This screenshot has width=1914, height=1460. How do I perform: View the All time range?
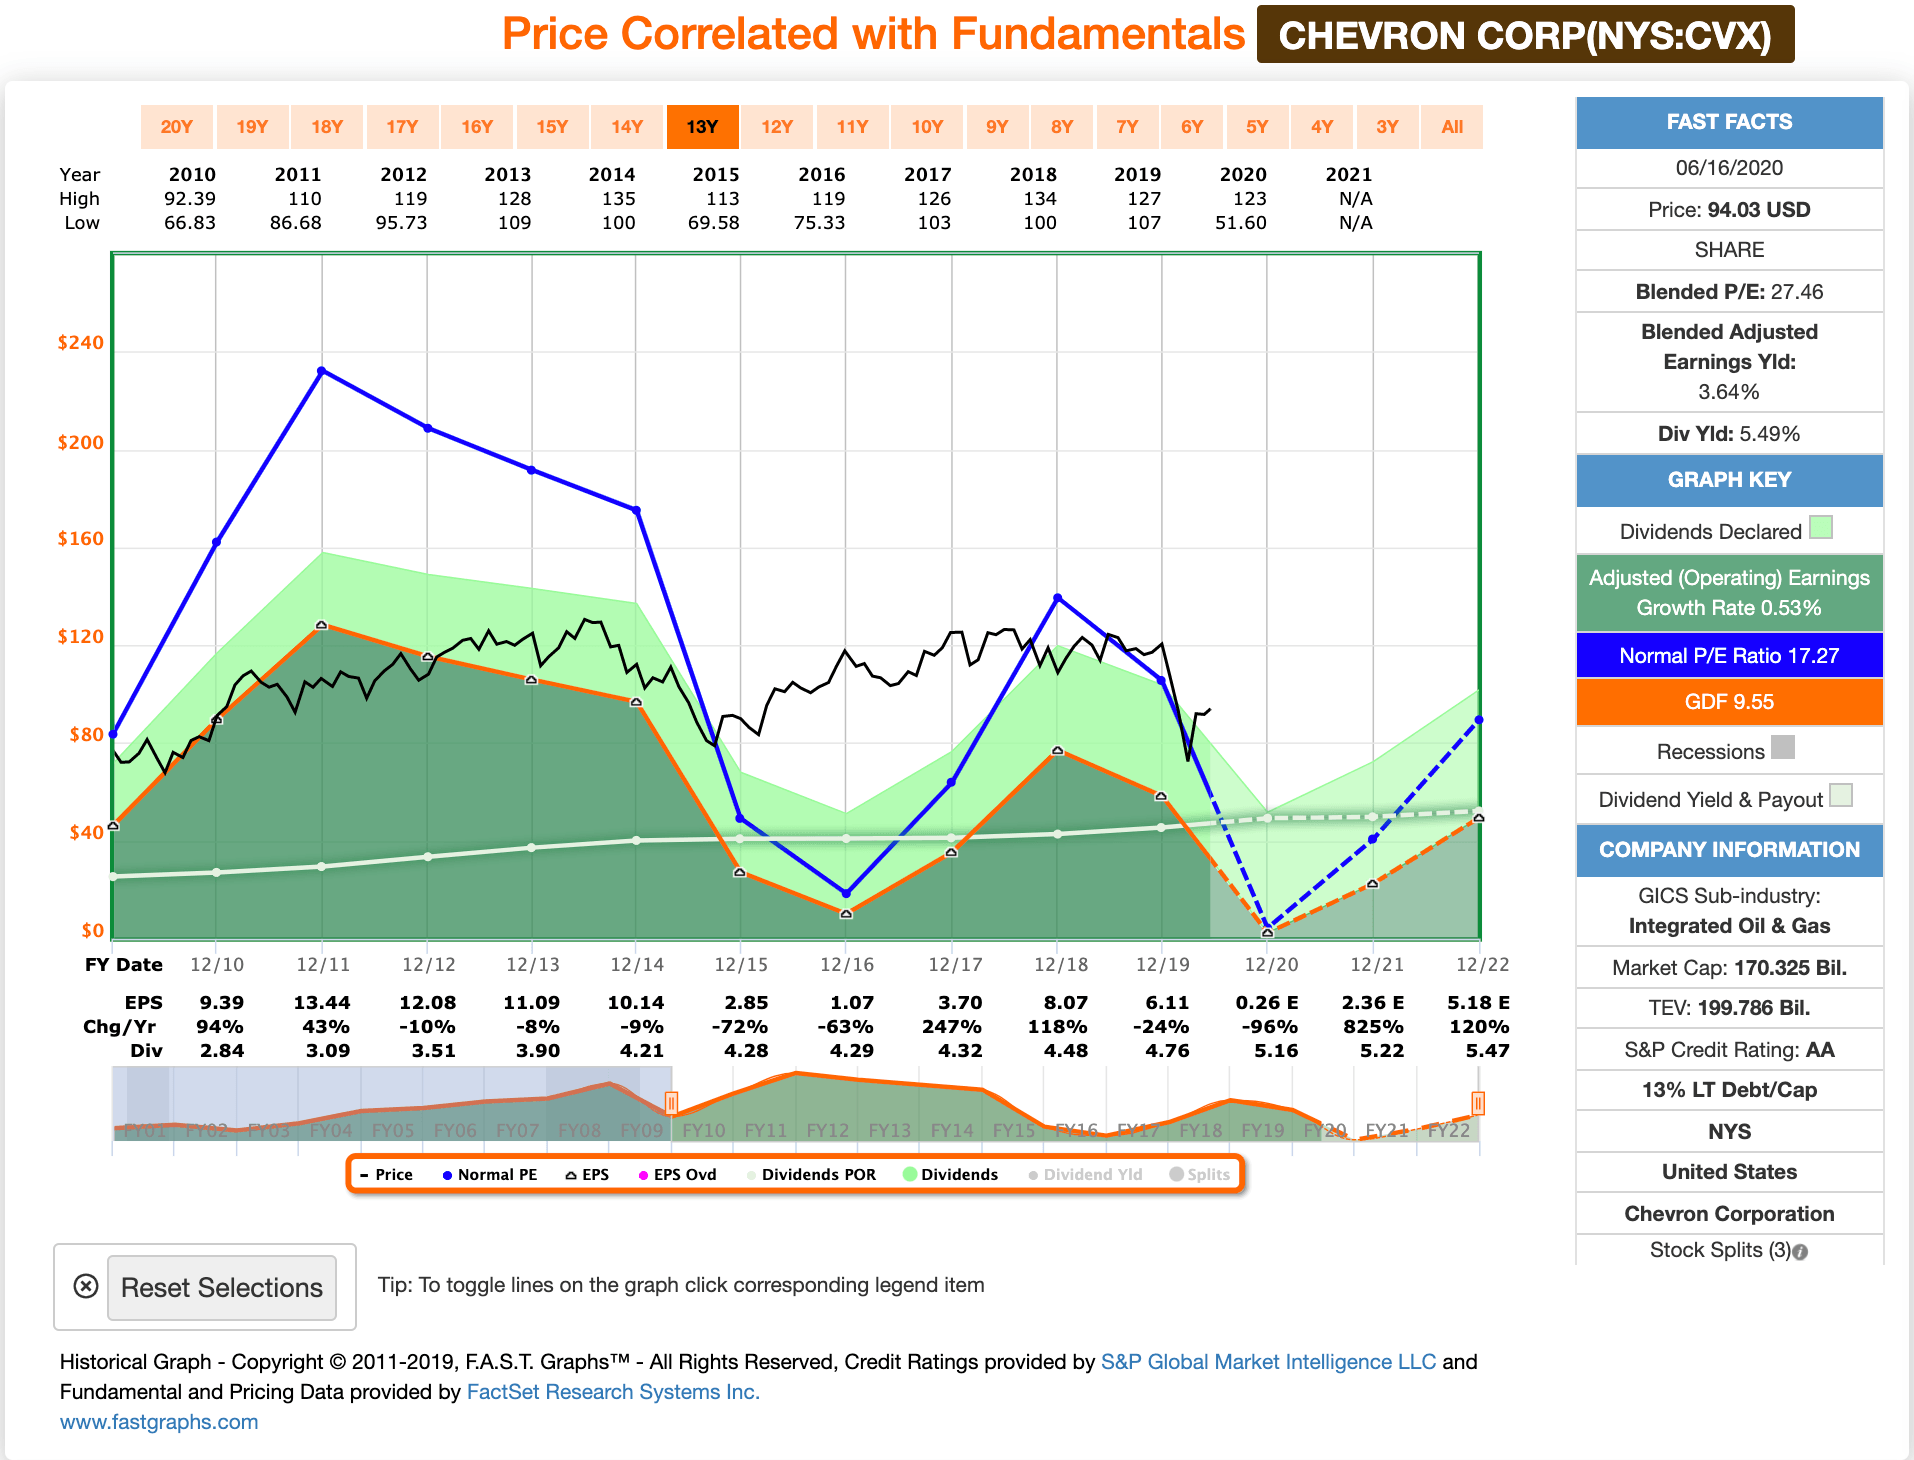(x=1452, y=127)
